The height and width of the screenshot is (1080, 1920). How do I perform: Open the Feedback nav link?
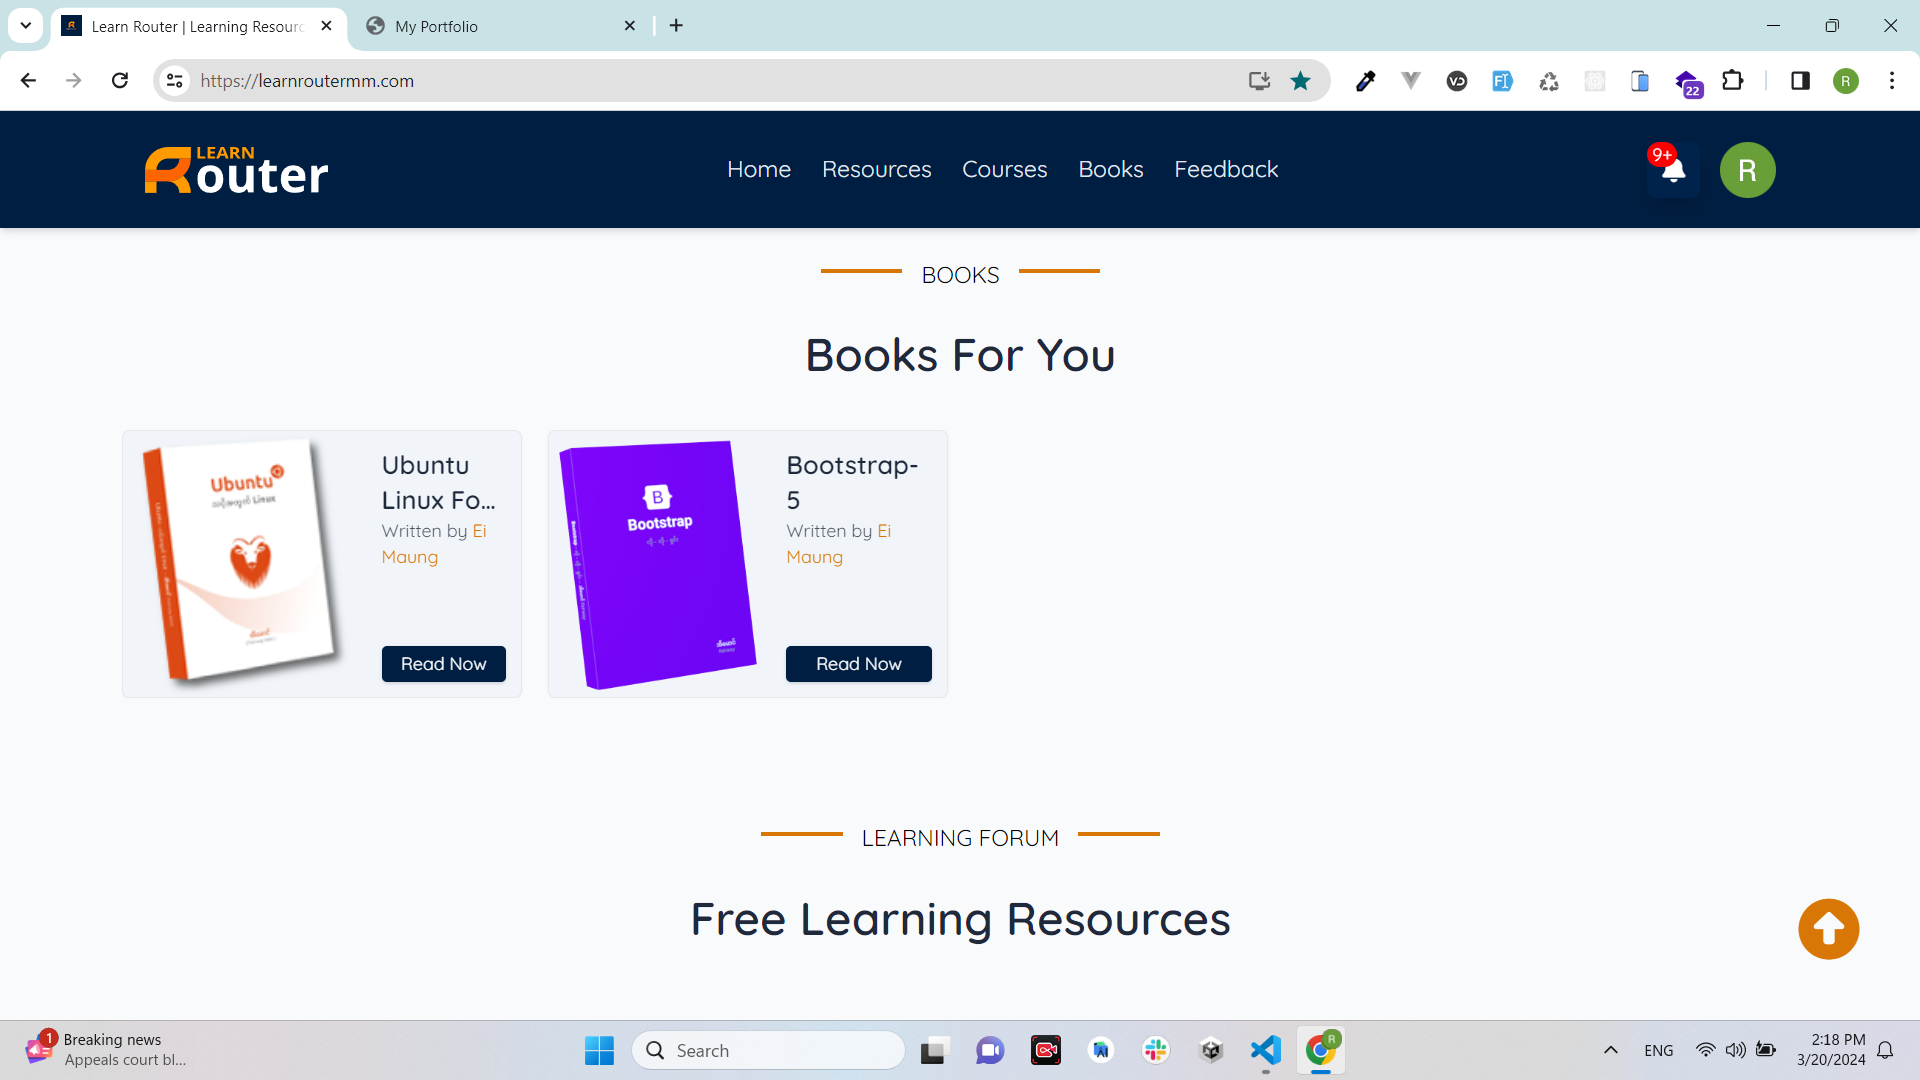[1226, 170]
